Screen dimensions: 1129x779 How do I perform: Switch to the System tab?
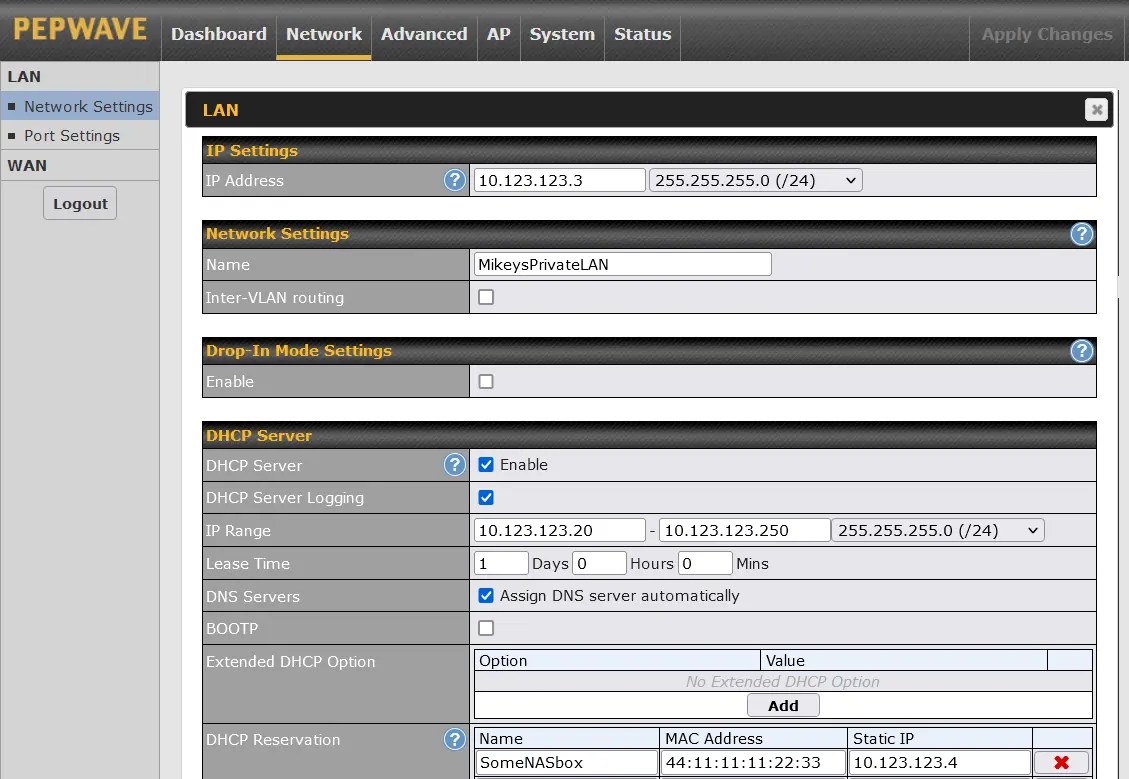click(x=562, y=34)
